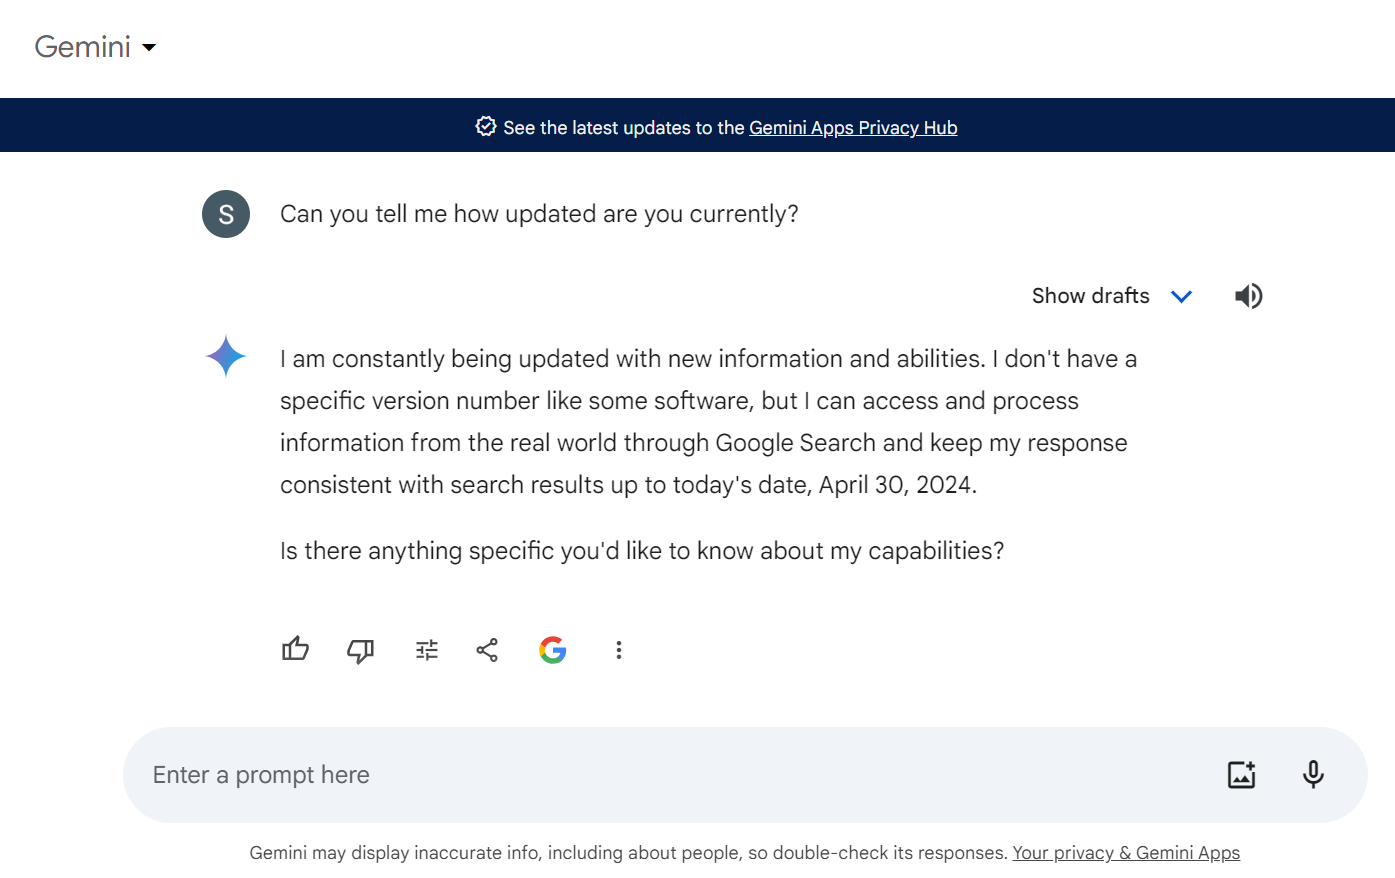Activate the microphone voice input icon

pyautogui.click(x=1313, y=774)
